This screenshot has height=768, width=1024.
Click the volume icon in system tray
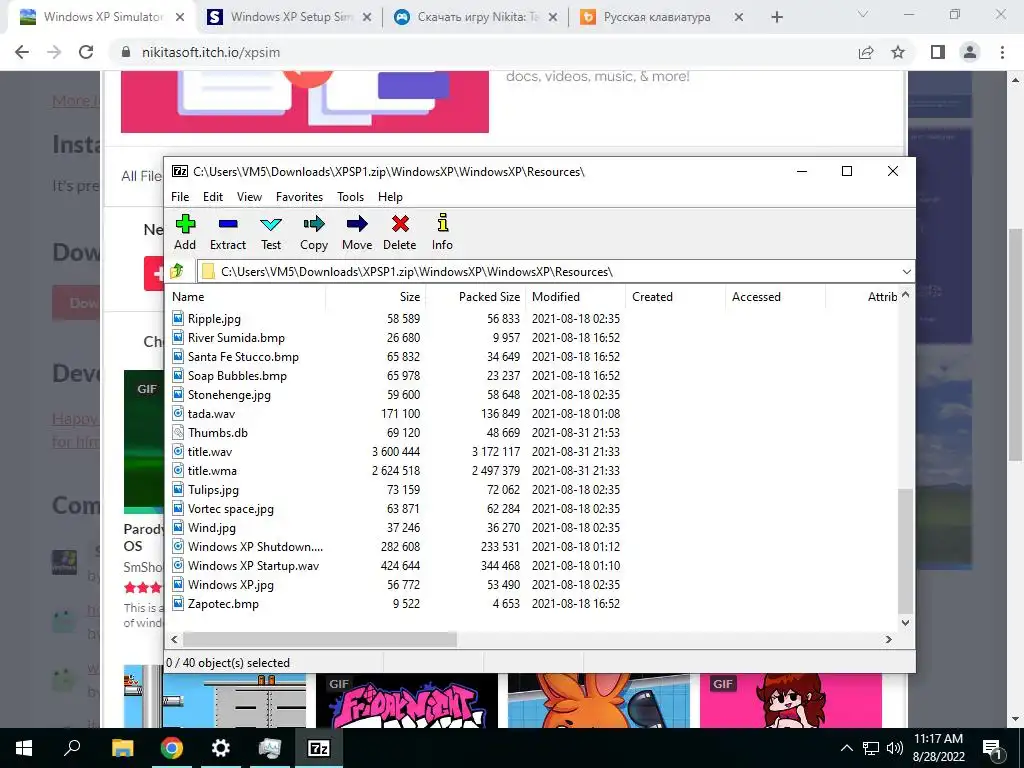click(x=895, y=748)
